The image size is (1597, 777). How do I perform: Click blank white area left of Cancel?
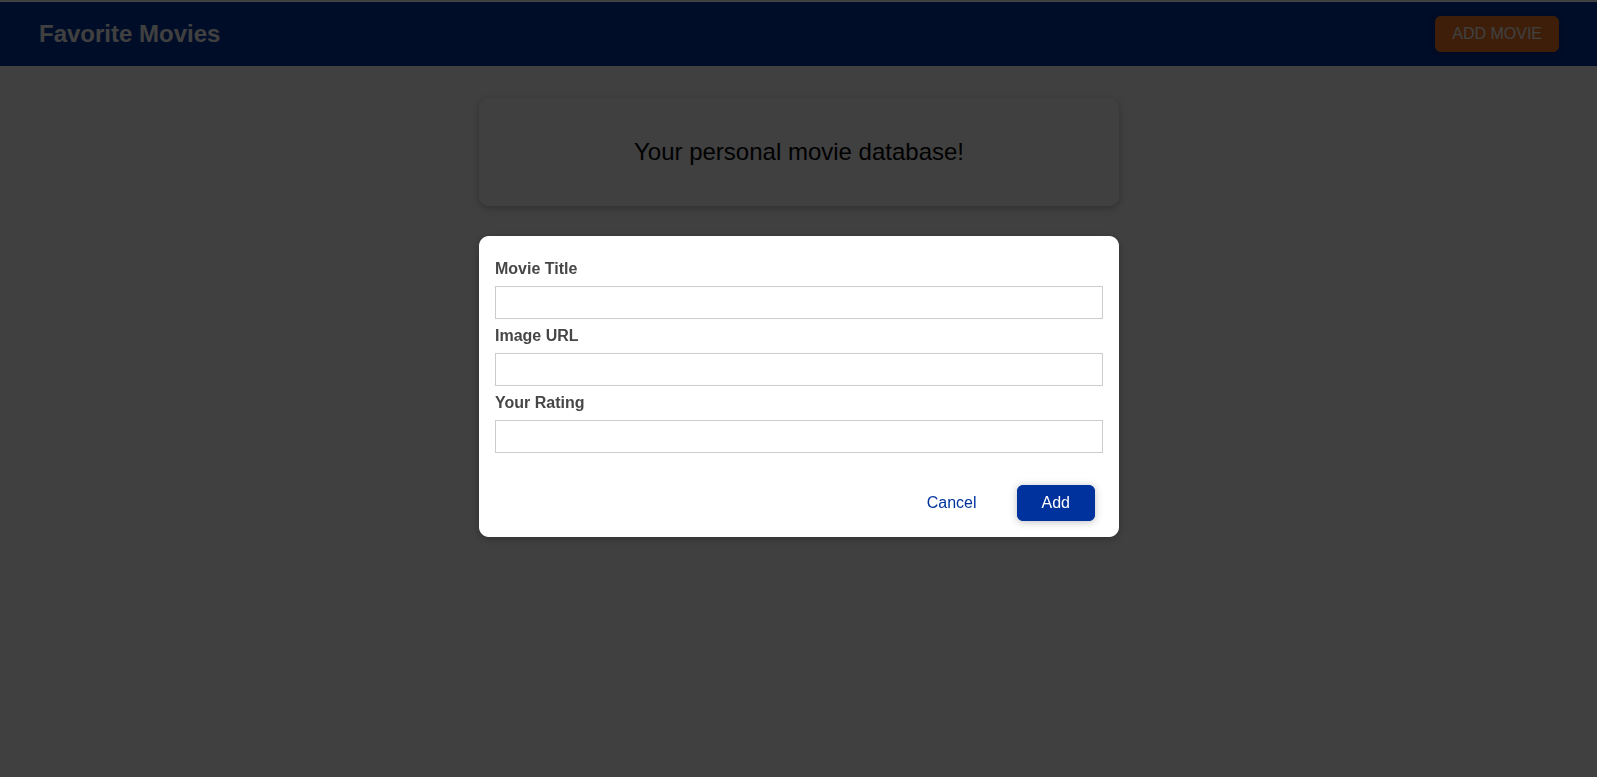(x=700, y=503)
